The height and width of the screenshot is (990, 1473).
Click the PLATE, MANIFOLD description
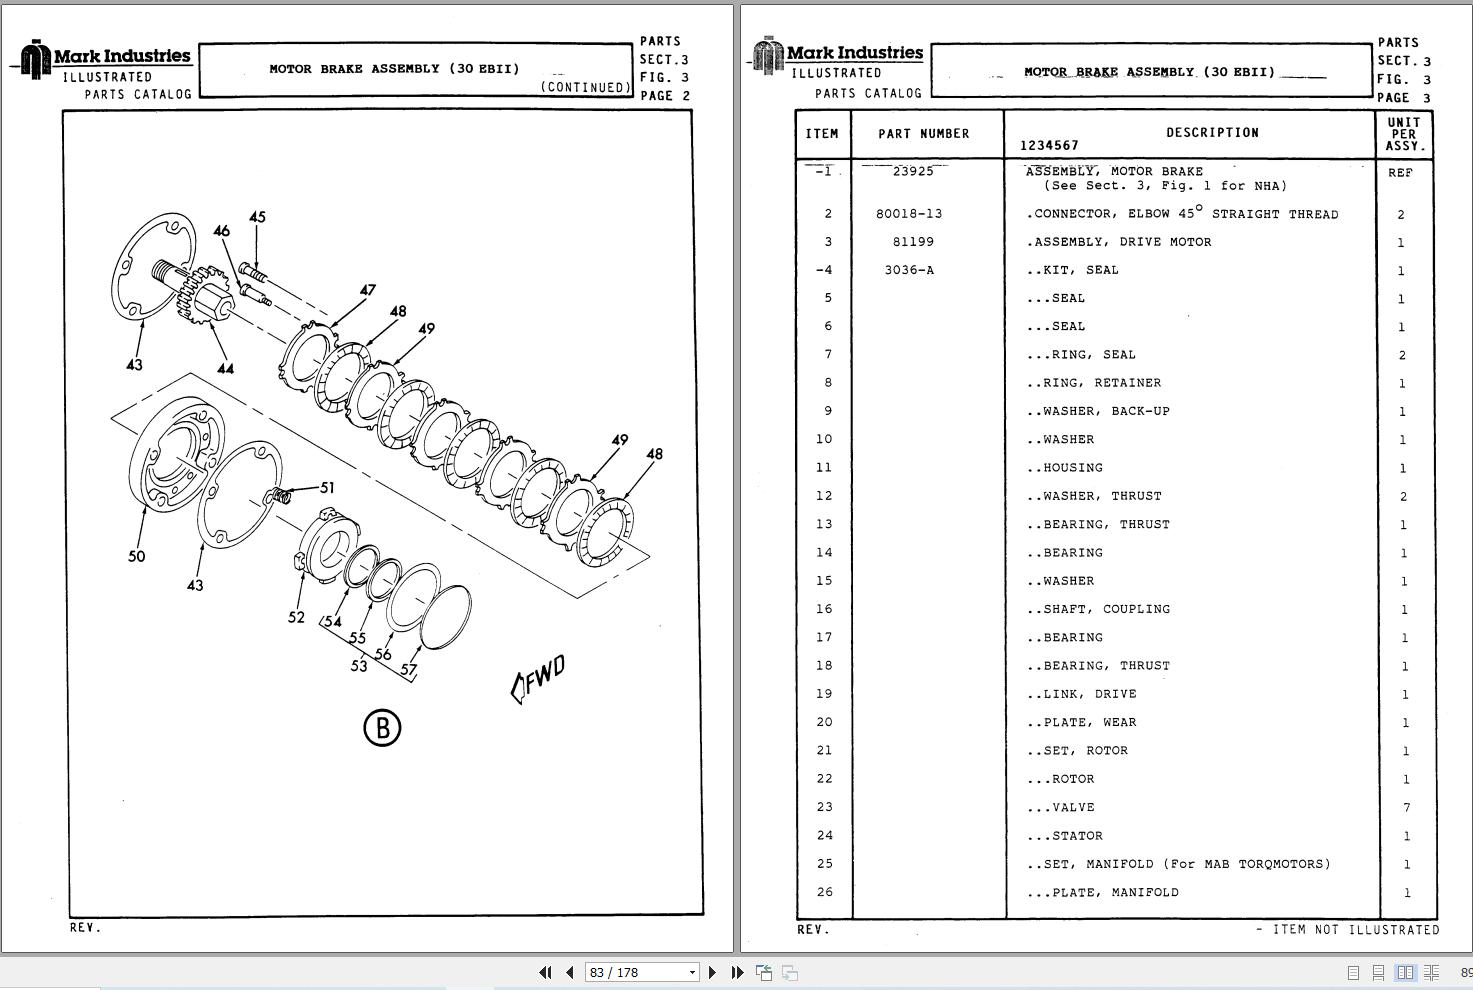(x=1102, y=891)
